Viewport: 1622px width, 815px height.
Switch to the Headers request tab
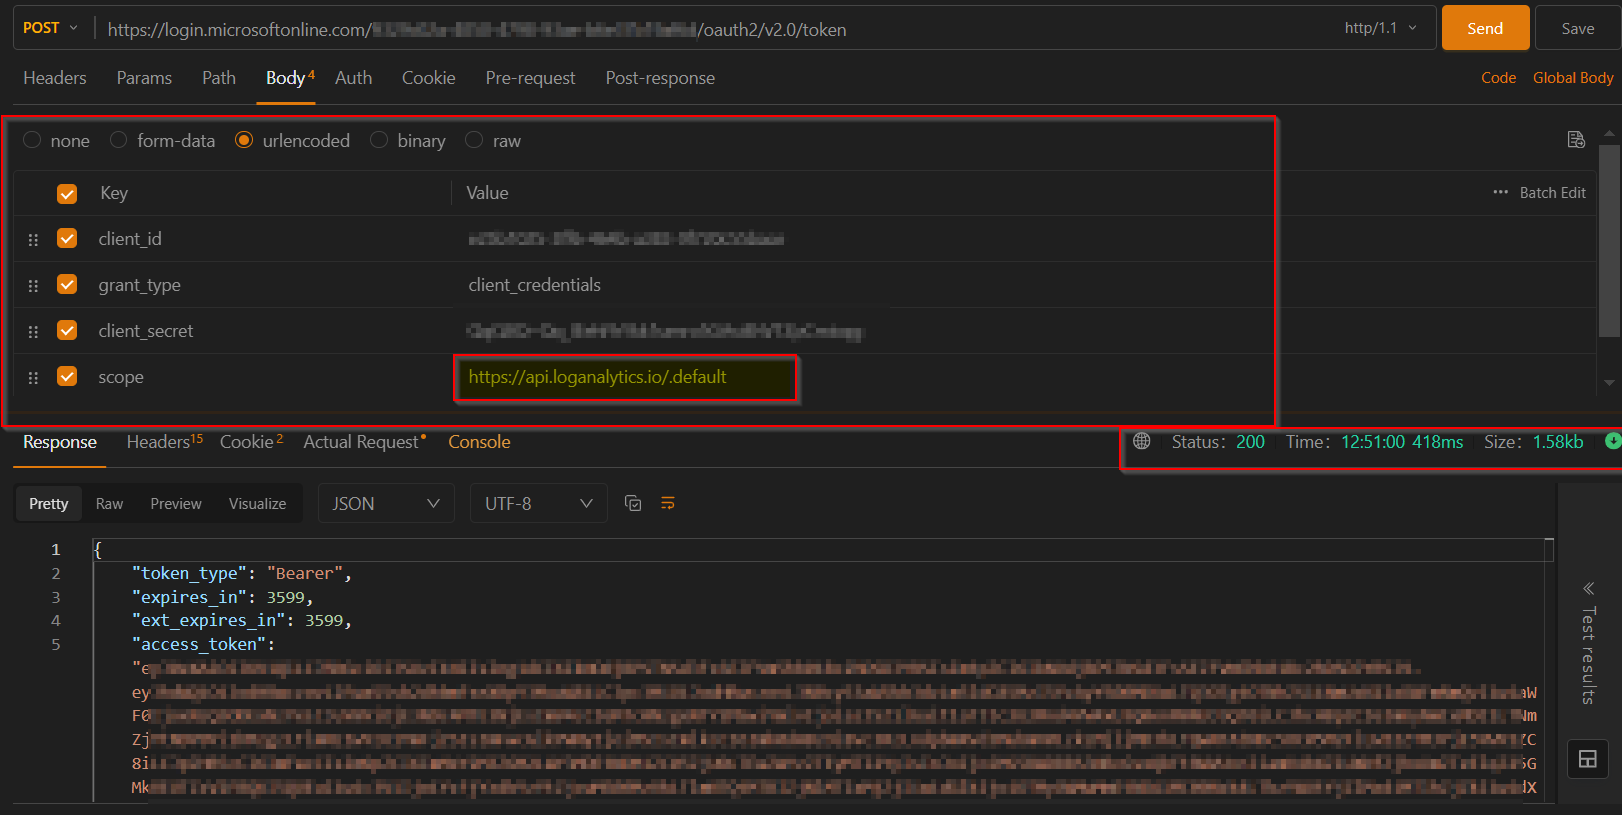[x=55, y=78]
